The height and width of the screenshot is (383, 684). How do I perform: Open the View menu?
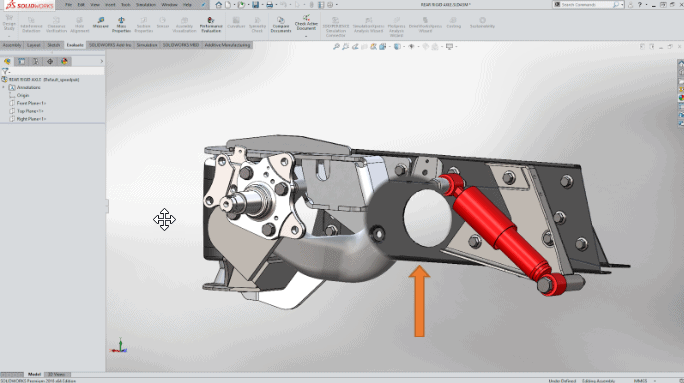tap(95, 5)
